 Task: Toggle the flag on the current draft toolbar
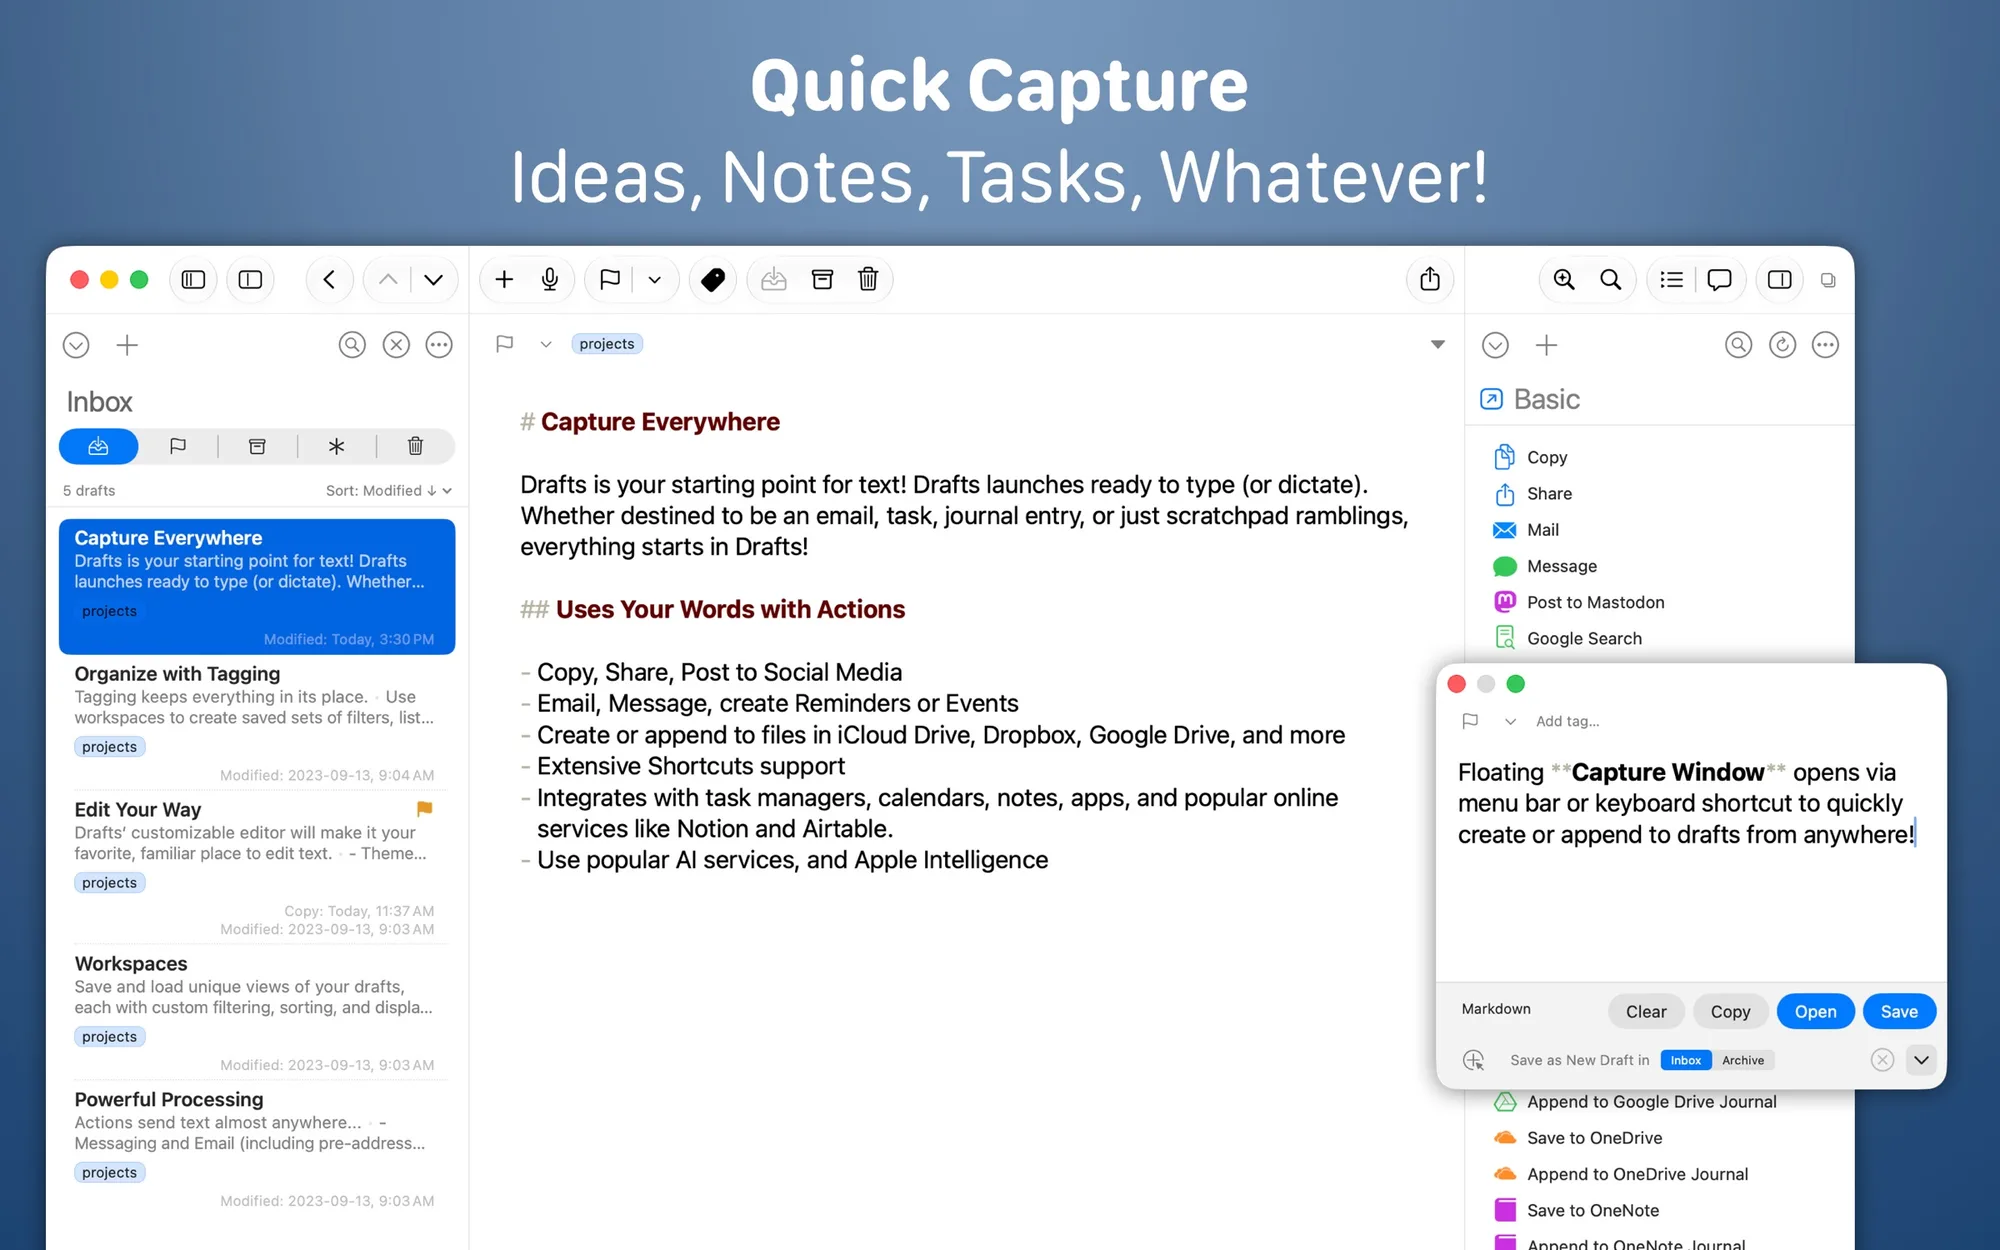pyautogui.click(x=609, y=280)
